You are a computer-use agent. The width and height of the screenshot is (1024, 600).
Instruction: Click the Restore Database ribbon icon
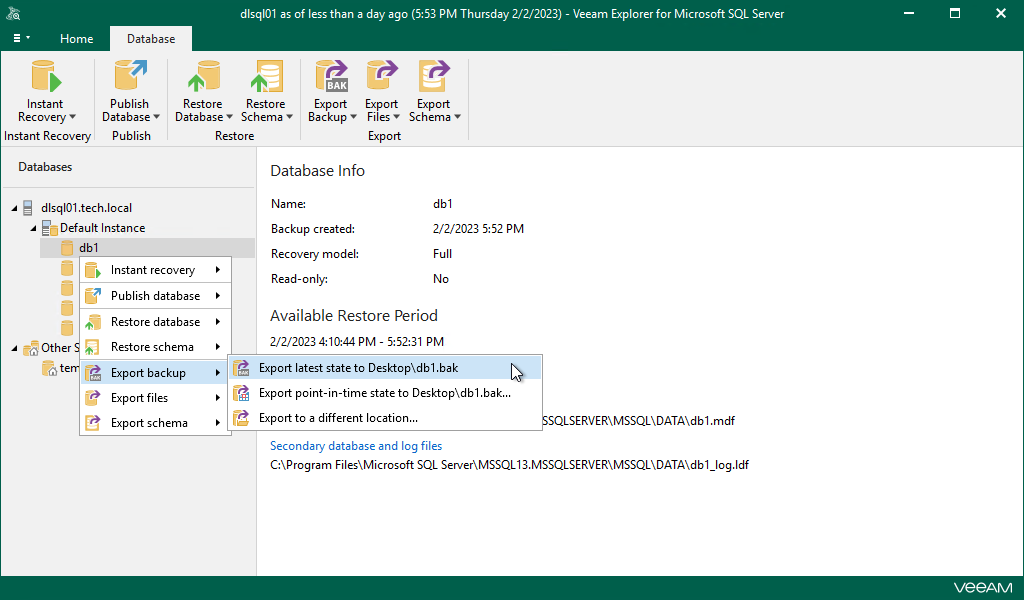click(x=203, y=76)
